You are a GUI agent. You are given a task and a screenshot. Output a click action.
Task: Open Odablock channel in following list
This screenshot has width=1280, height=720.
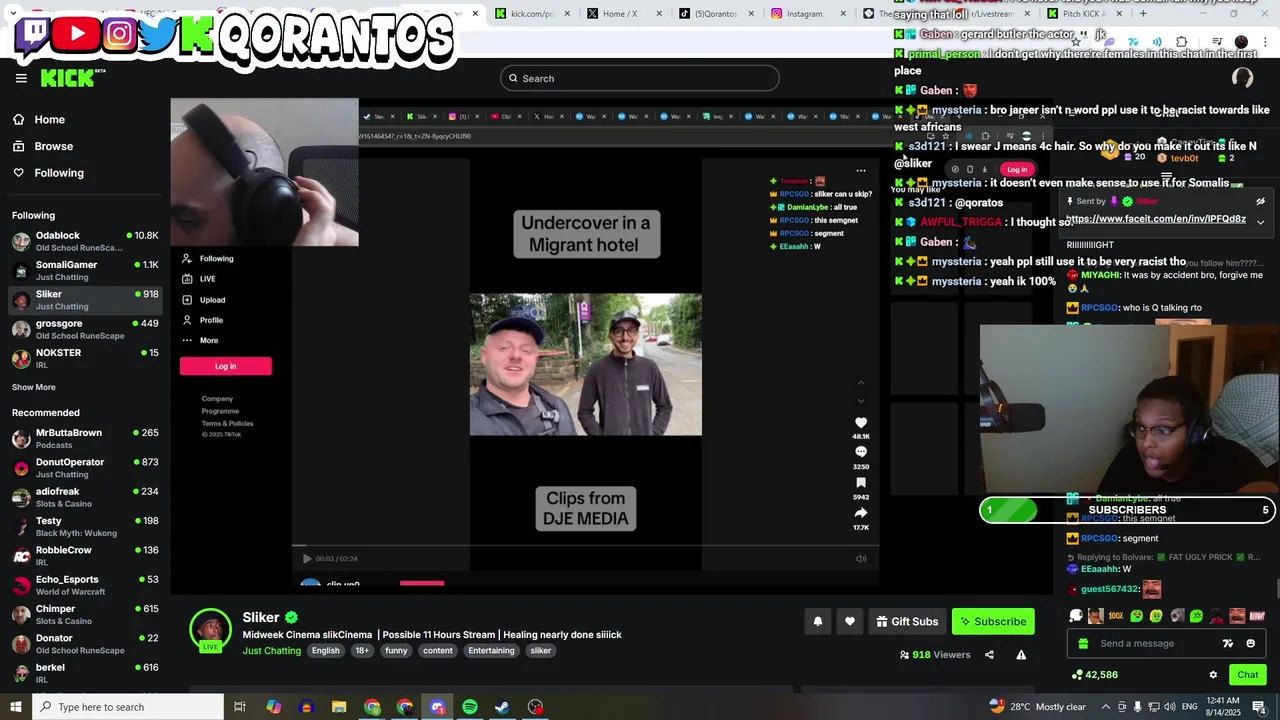point(85,241)
